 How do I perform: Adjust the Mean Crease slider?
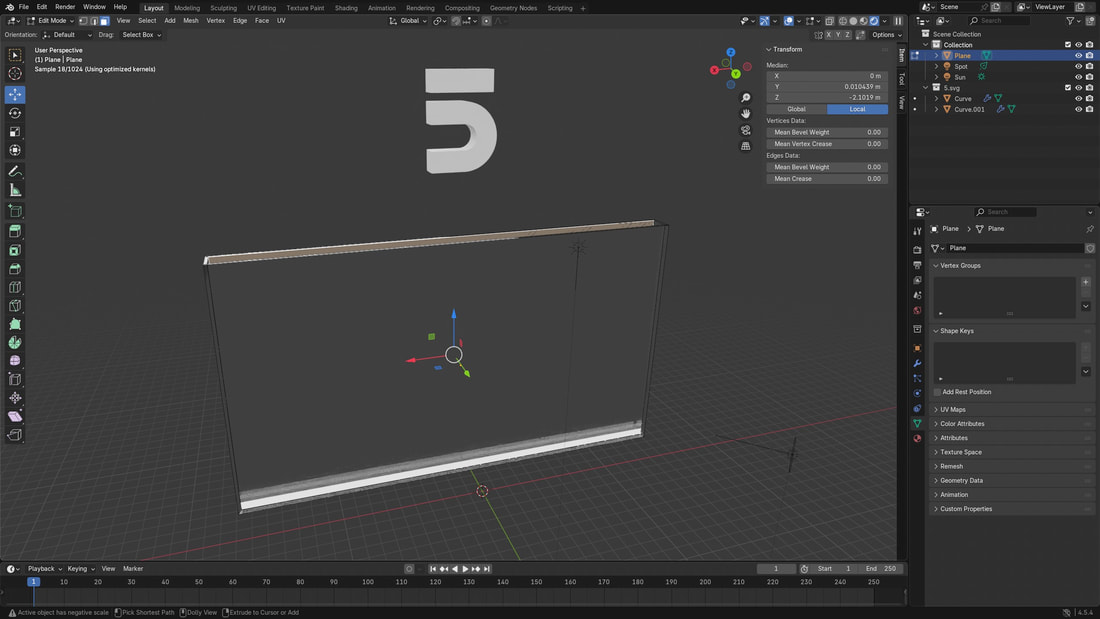click(826, 179)
